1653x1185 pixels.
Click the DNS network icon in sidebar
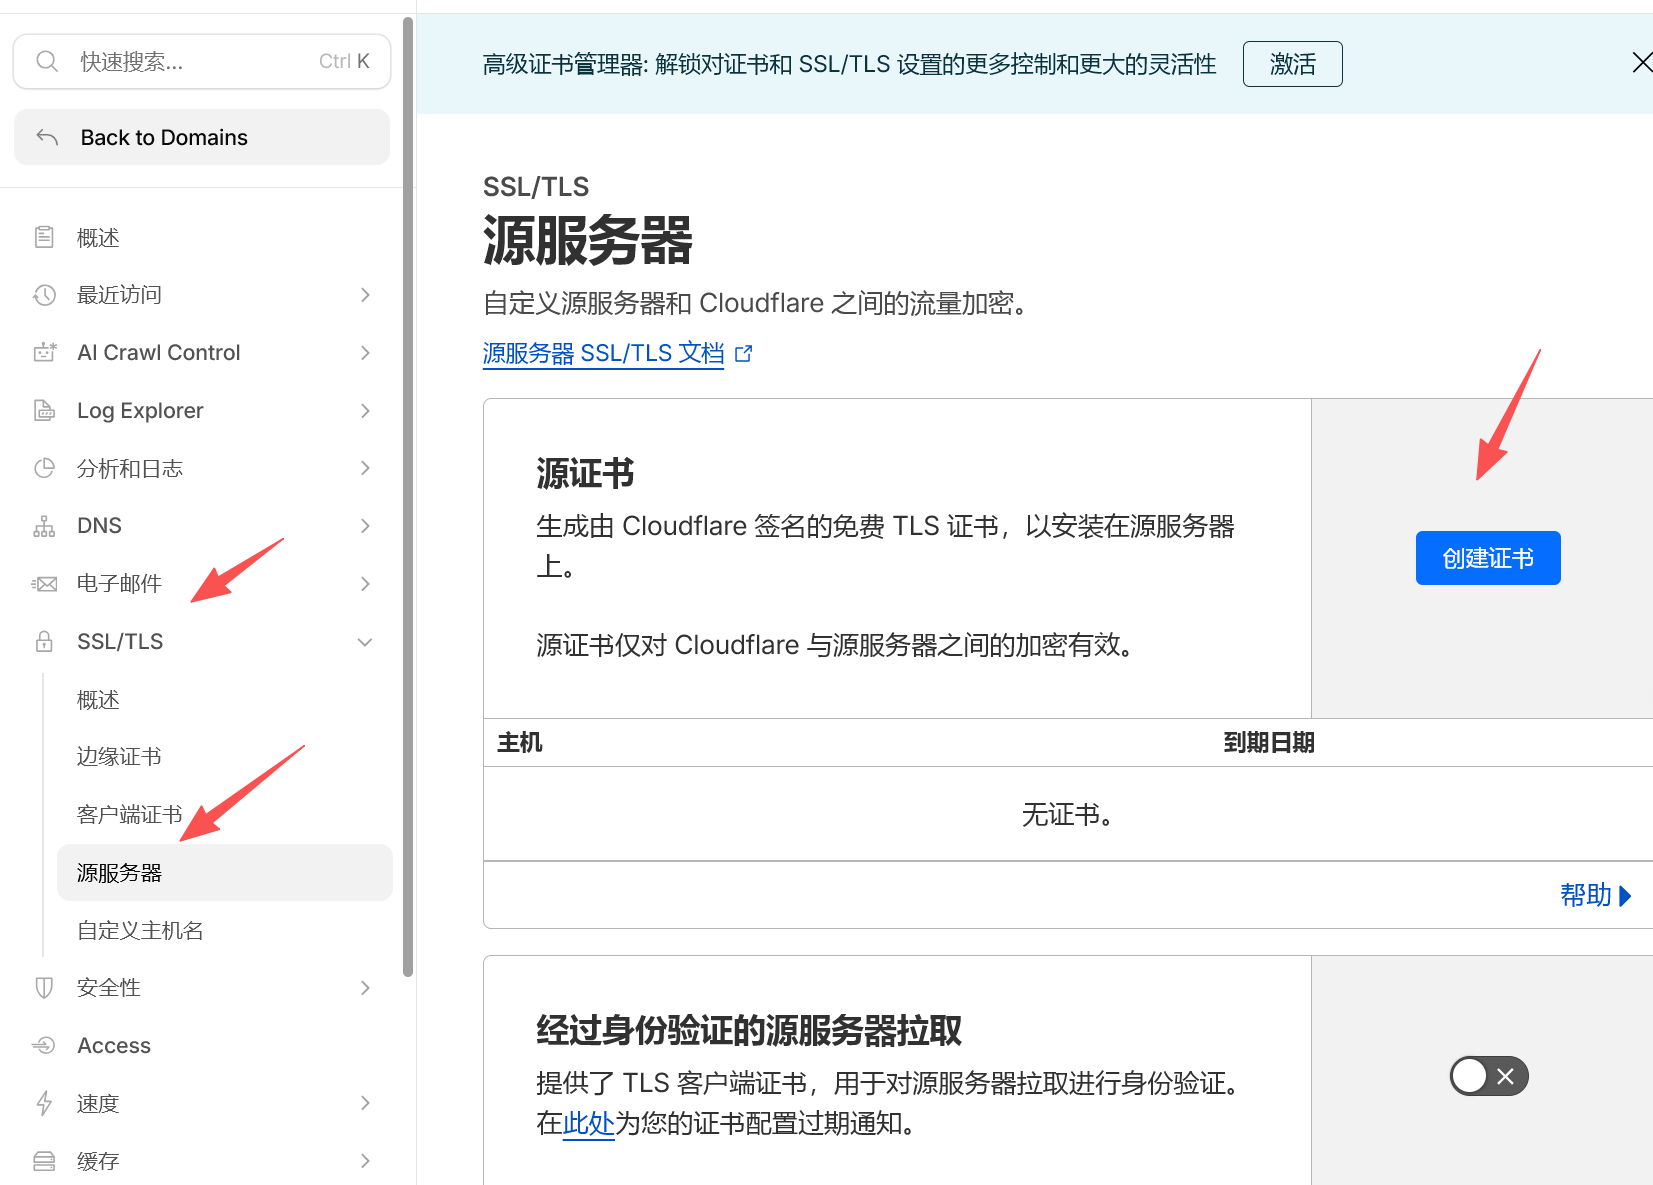[x=44, y=526]
